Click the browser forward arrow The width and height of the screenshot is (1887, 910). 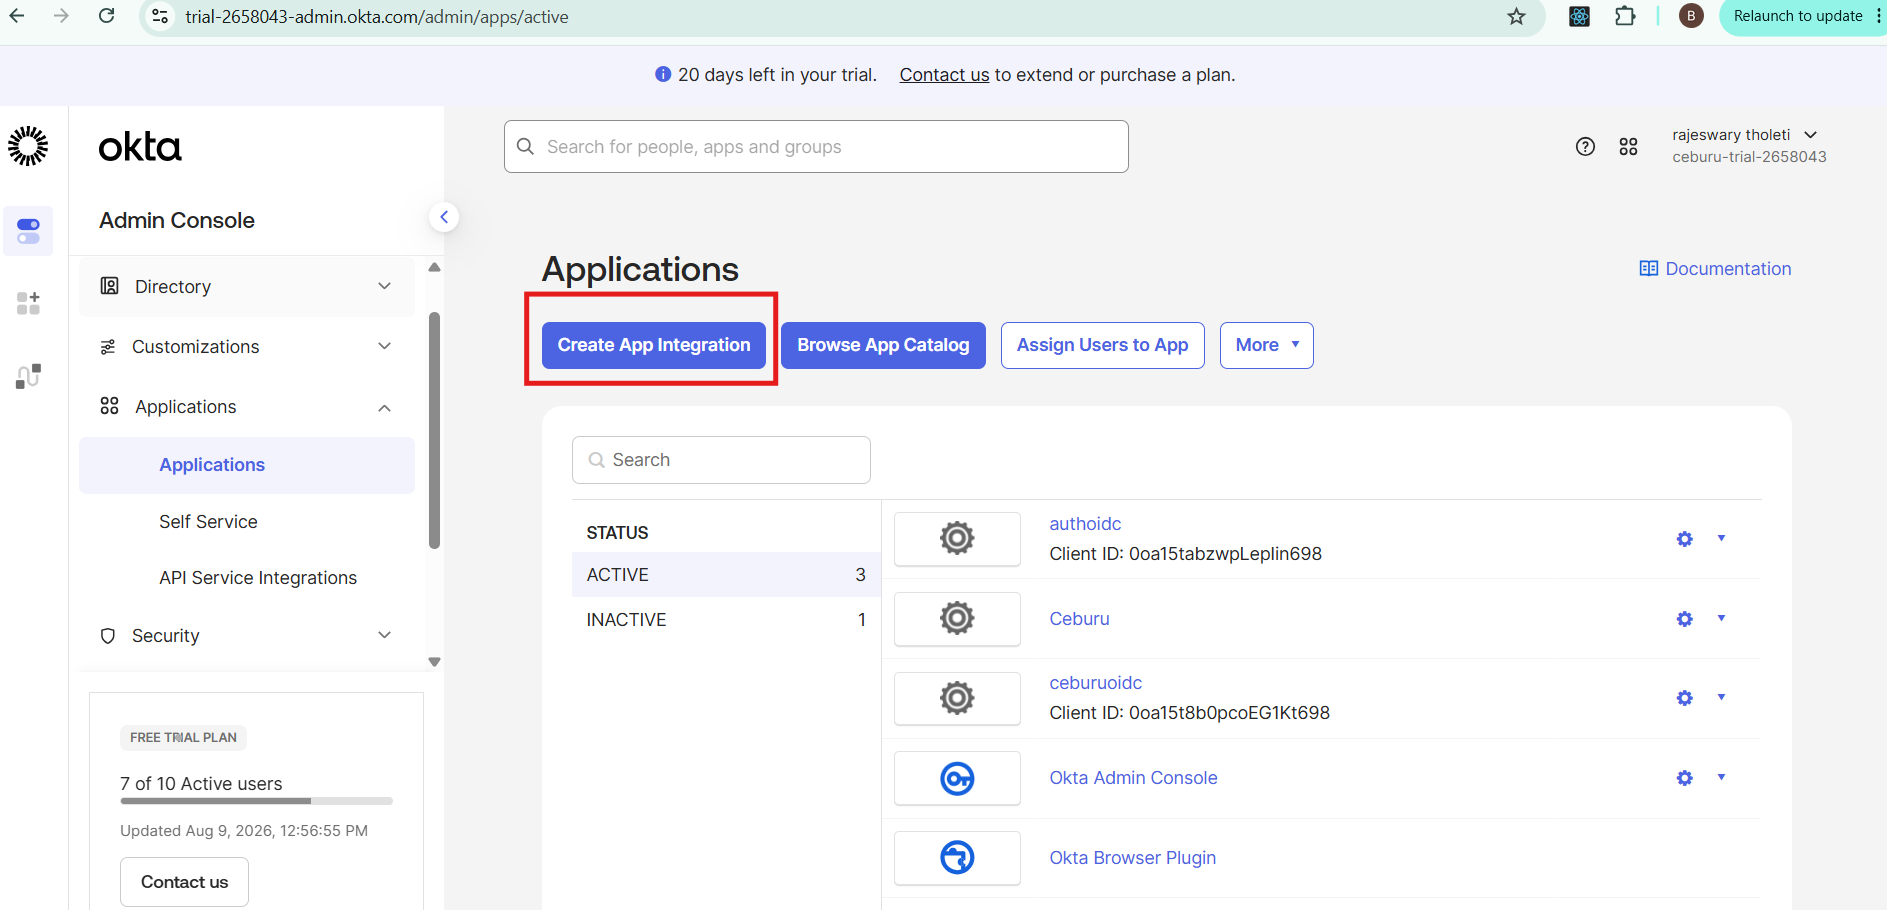(x=61, y=16)
